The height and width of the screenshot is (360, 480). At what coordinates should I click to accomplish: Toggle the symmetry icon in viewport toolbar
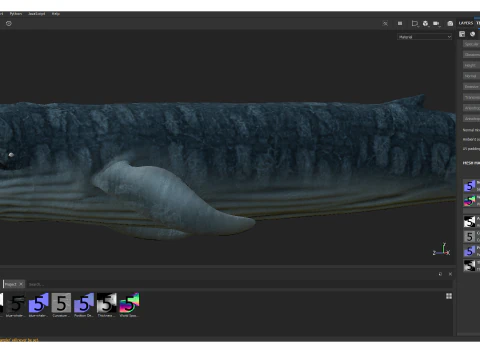[x=385, y=23]
